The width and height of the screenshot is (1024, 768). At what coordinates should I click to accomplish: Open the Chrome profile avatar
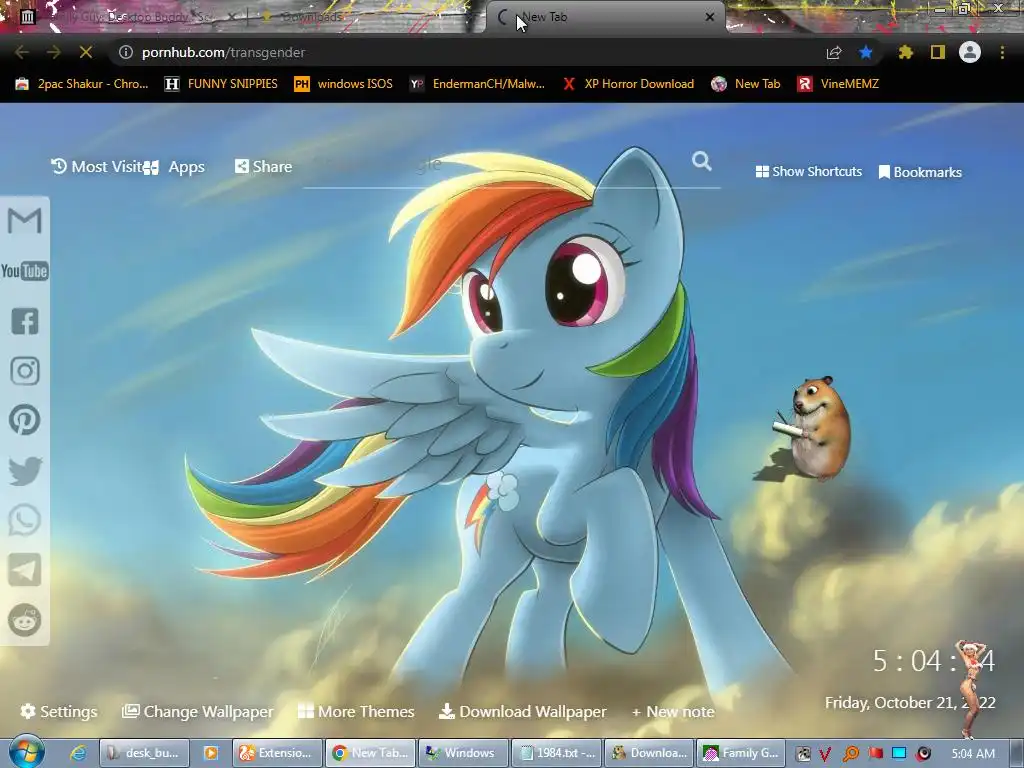click(970, 52)
